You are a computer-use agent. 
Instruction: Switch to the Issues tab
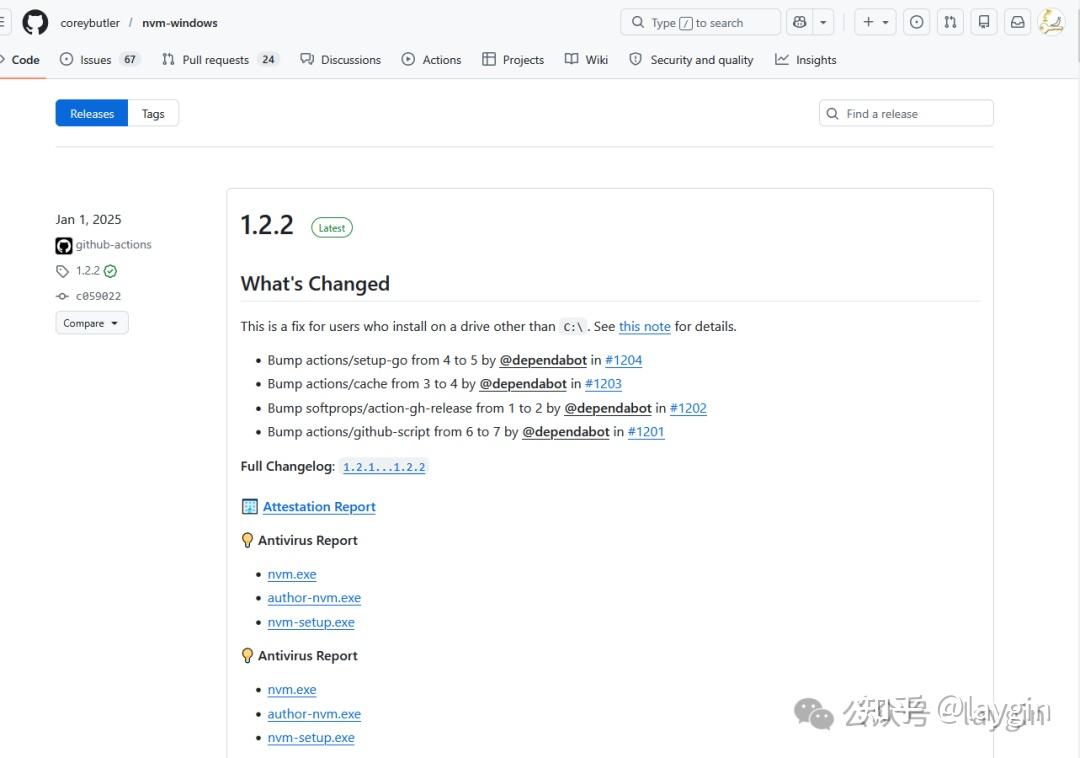point(99,60)
